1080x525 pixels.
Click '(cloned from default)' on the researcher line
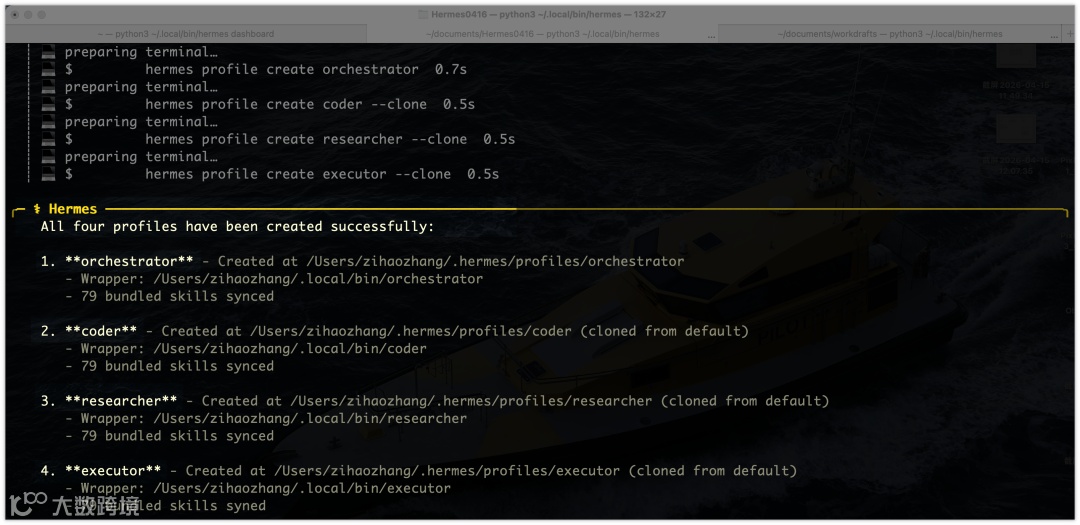click(745, 400)
